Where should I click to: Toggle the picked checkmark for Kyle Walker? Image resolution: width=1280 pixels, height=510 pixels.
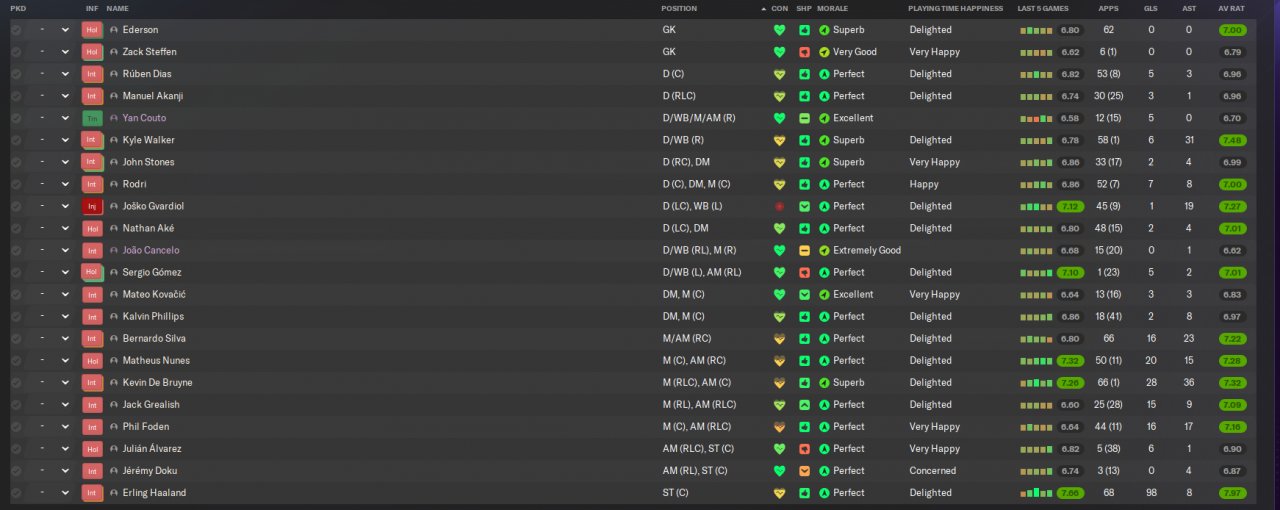(16, 140)
